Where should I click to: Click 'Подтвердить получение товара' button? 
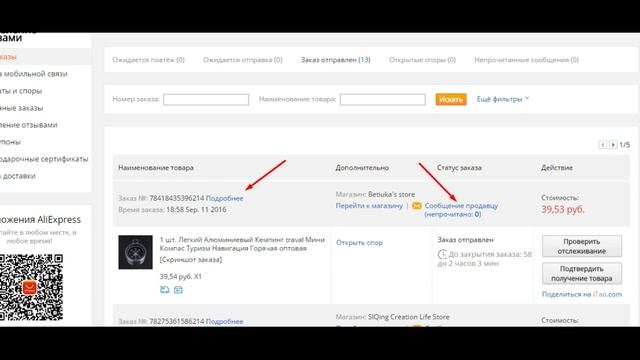point(582,273)
